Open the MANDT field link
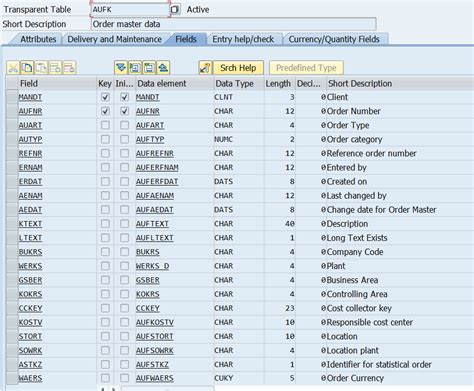This screenshot has height=391, width=474. point(30,97)
